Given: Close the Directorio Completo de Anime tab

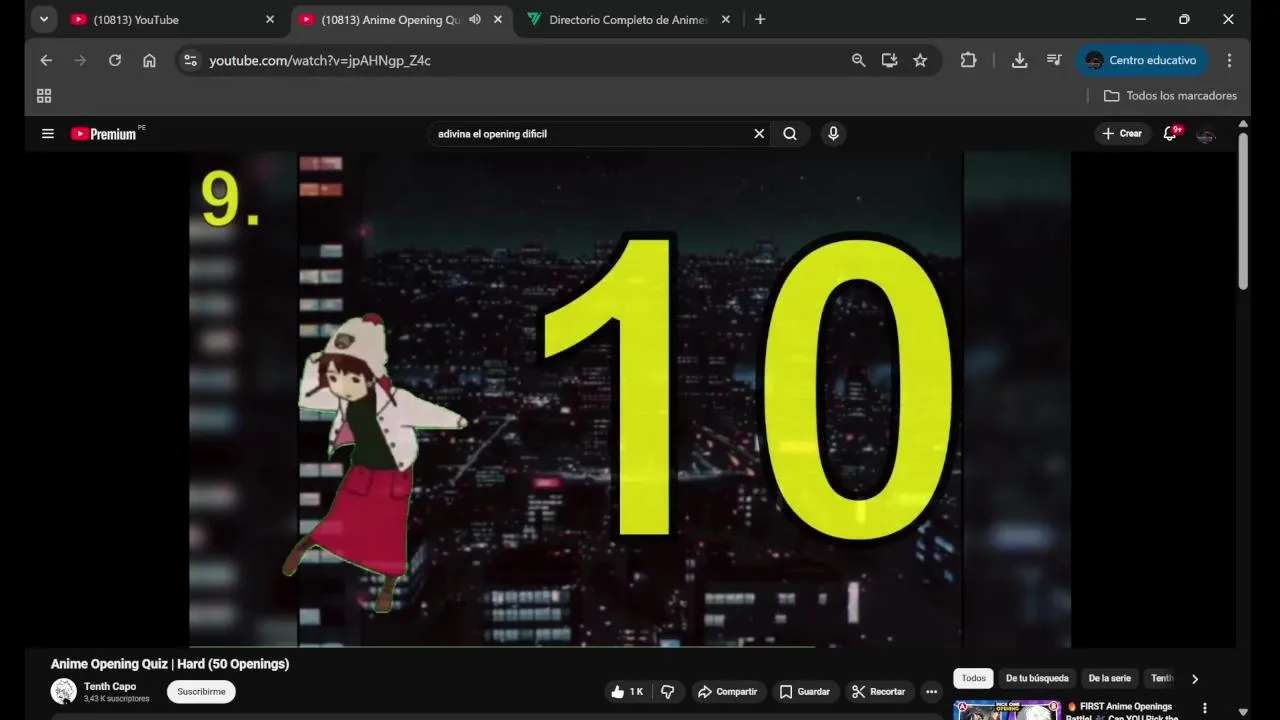Looking at the screenshot, I should coord(726,19).
